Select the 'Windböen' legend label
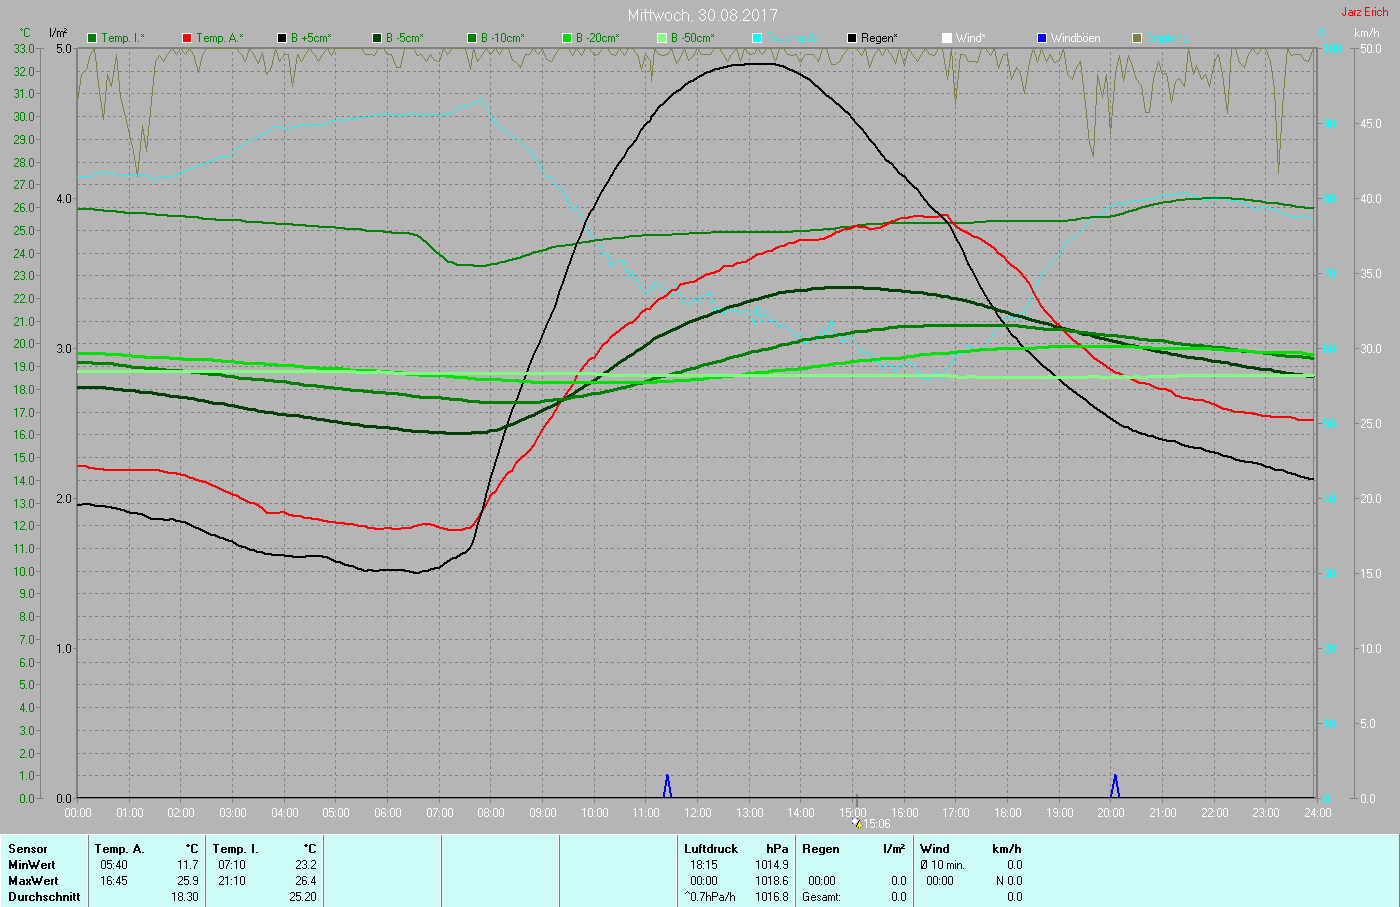This screenshot has height=907, width=1400. click(x=1076, y=38)
